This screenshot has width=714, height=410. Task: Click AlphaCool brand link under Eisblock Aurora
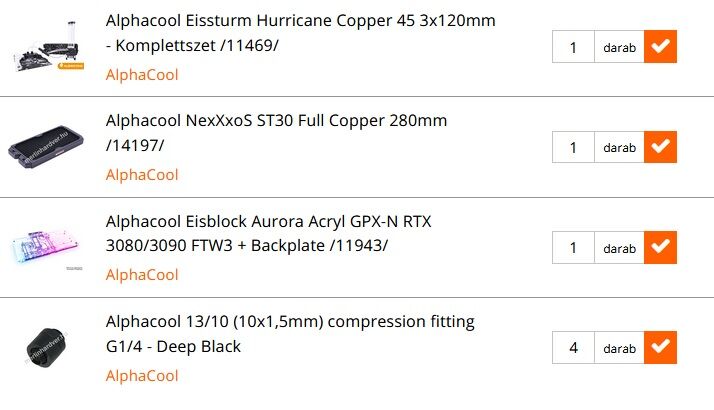(142, 275)
